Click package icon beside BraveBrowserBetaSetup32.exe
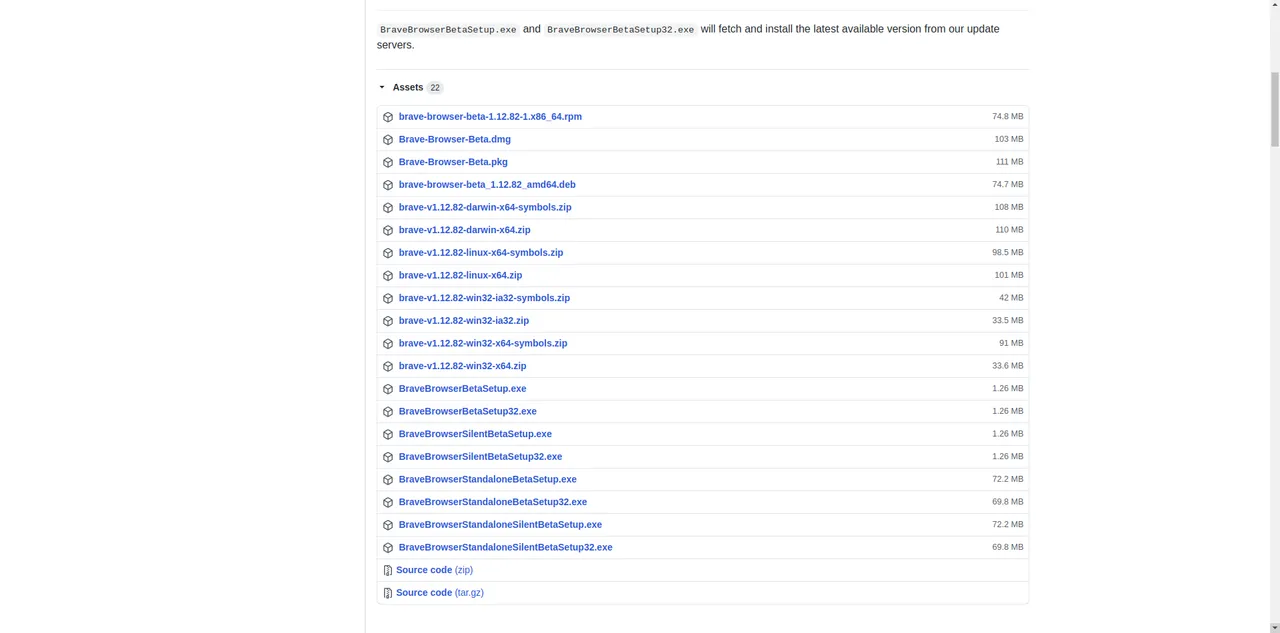This screenshot has height=633, width=1280. click(388, 412)
